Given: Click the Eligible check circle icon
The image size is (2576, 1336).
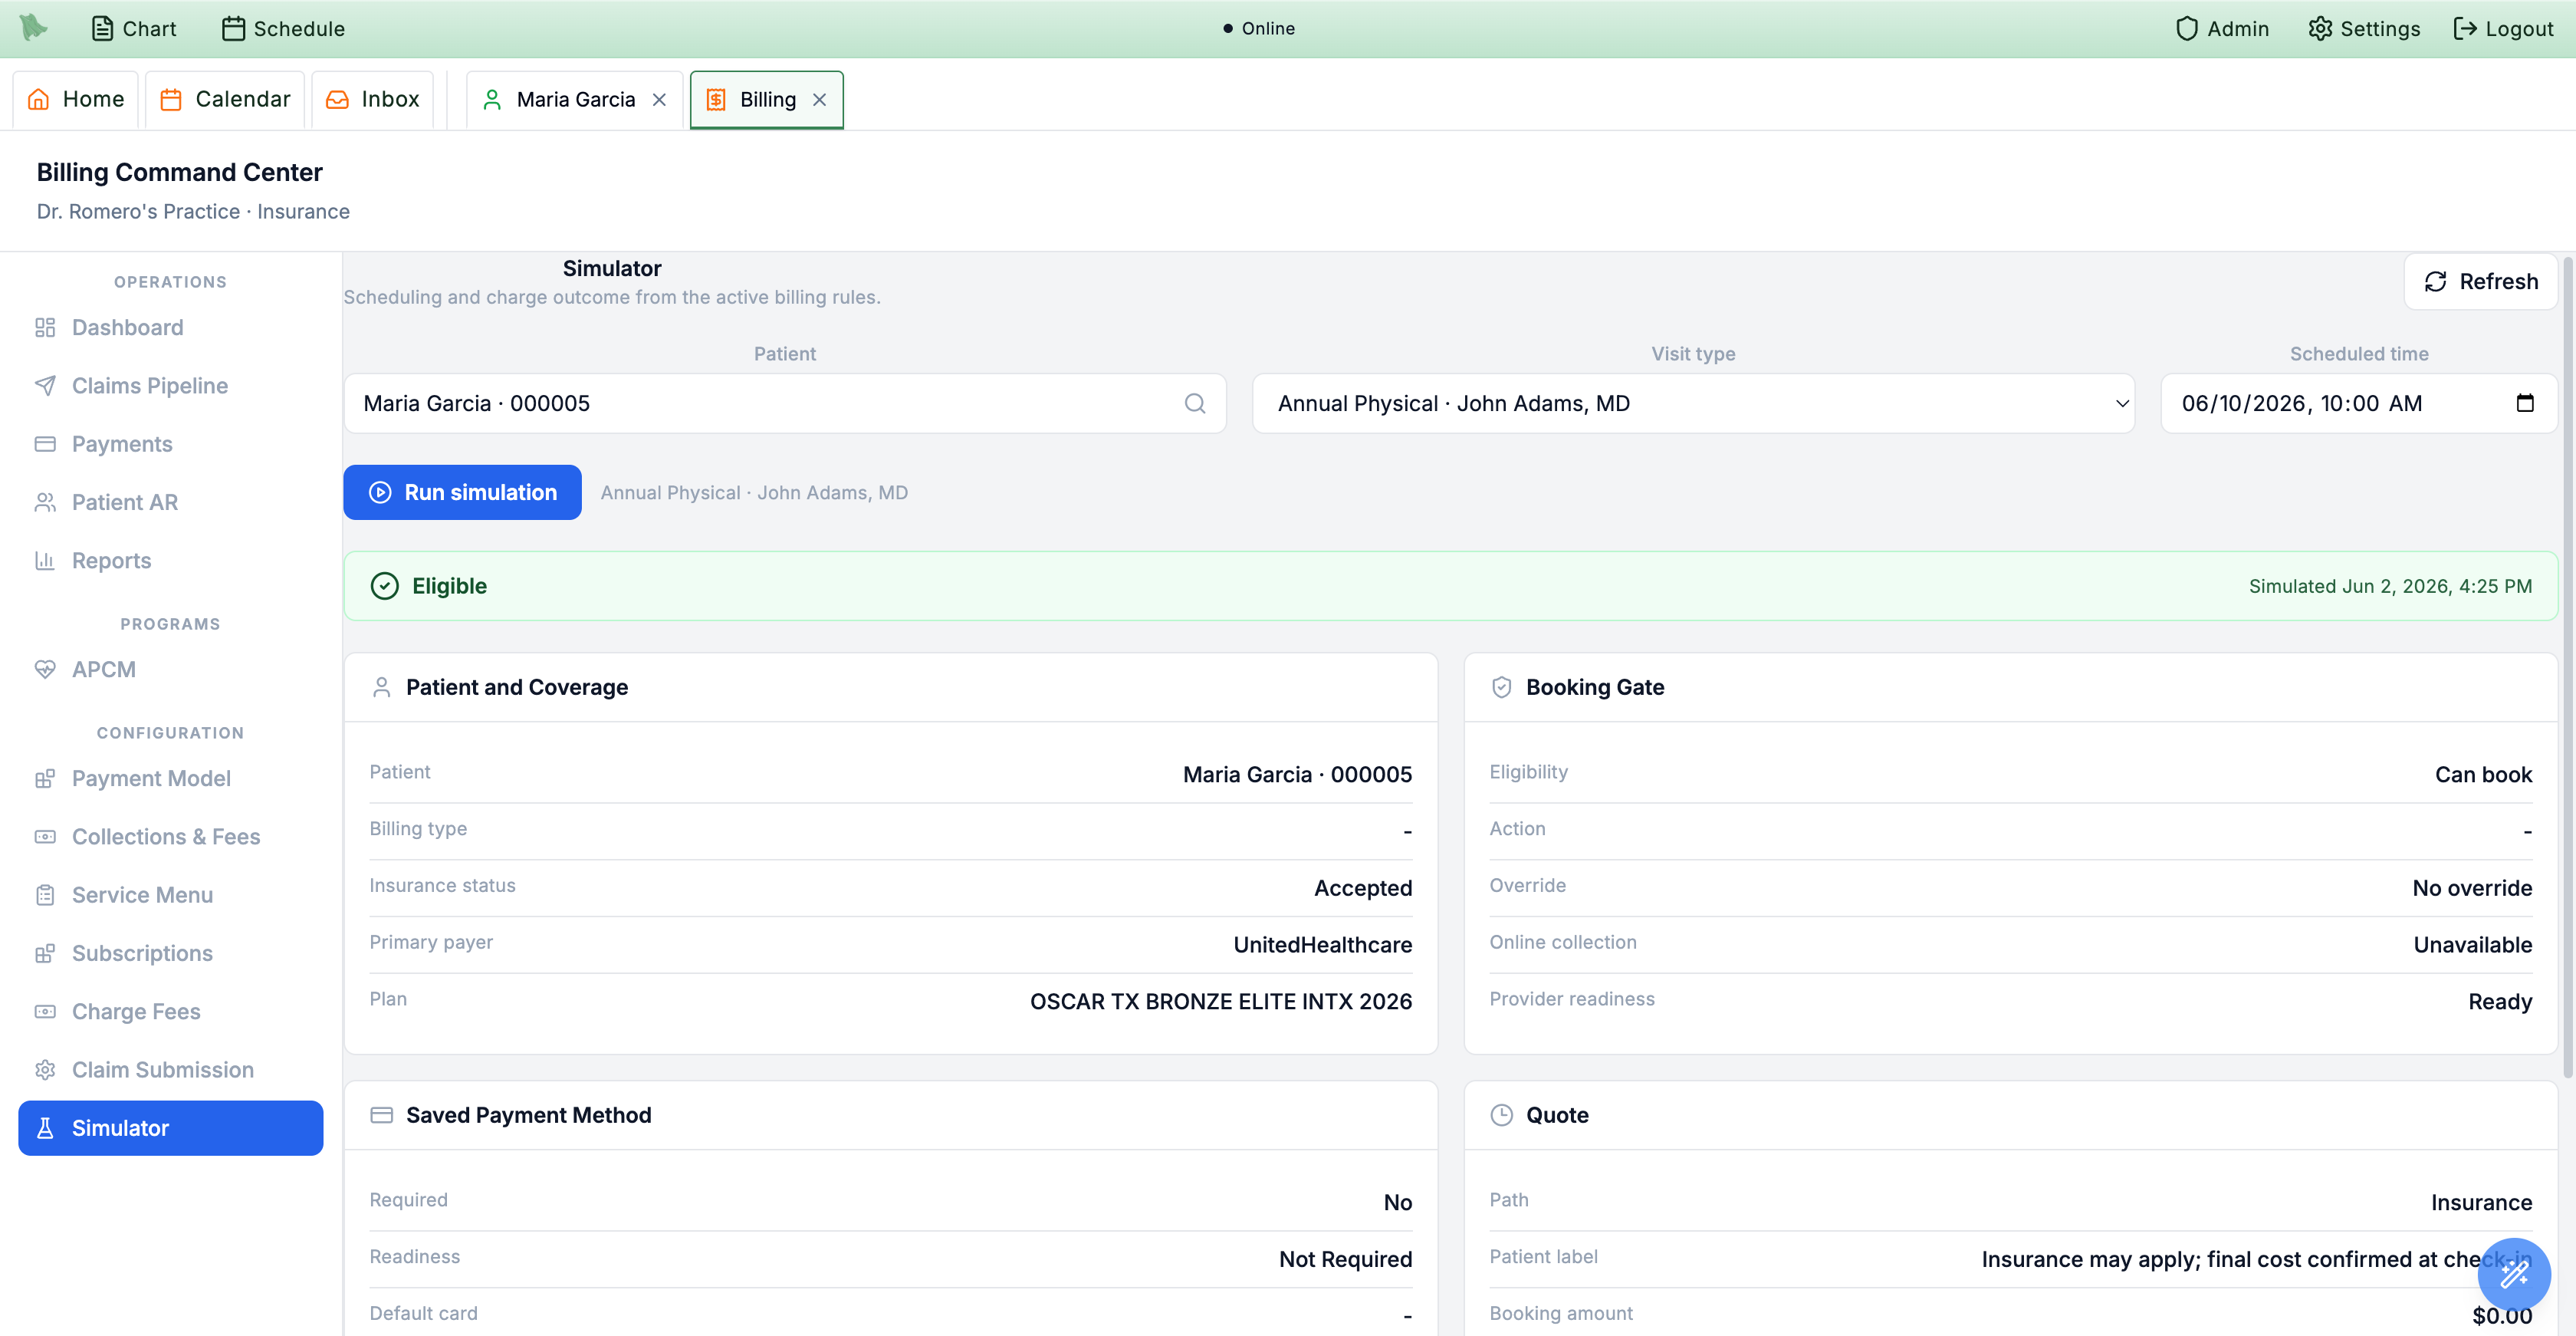Looking at the screenshot, I should (x=385, y=586).
